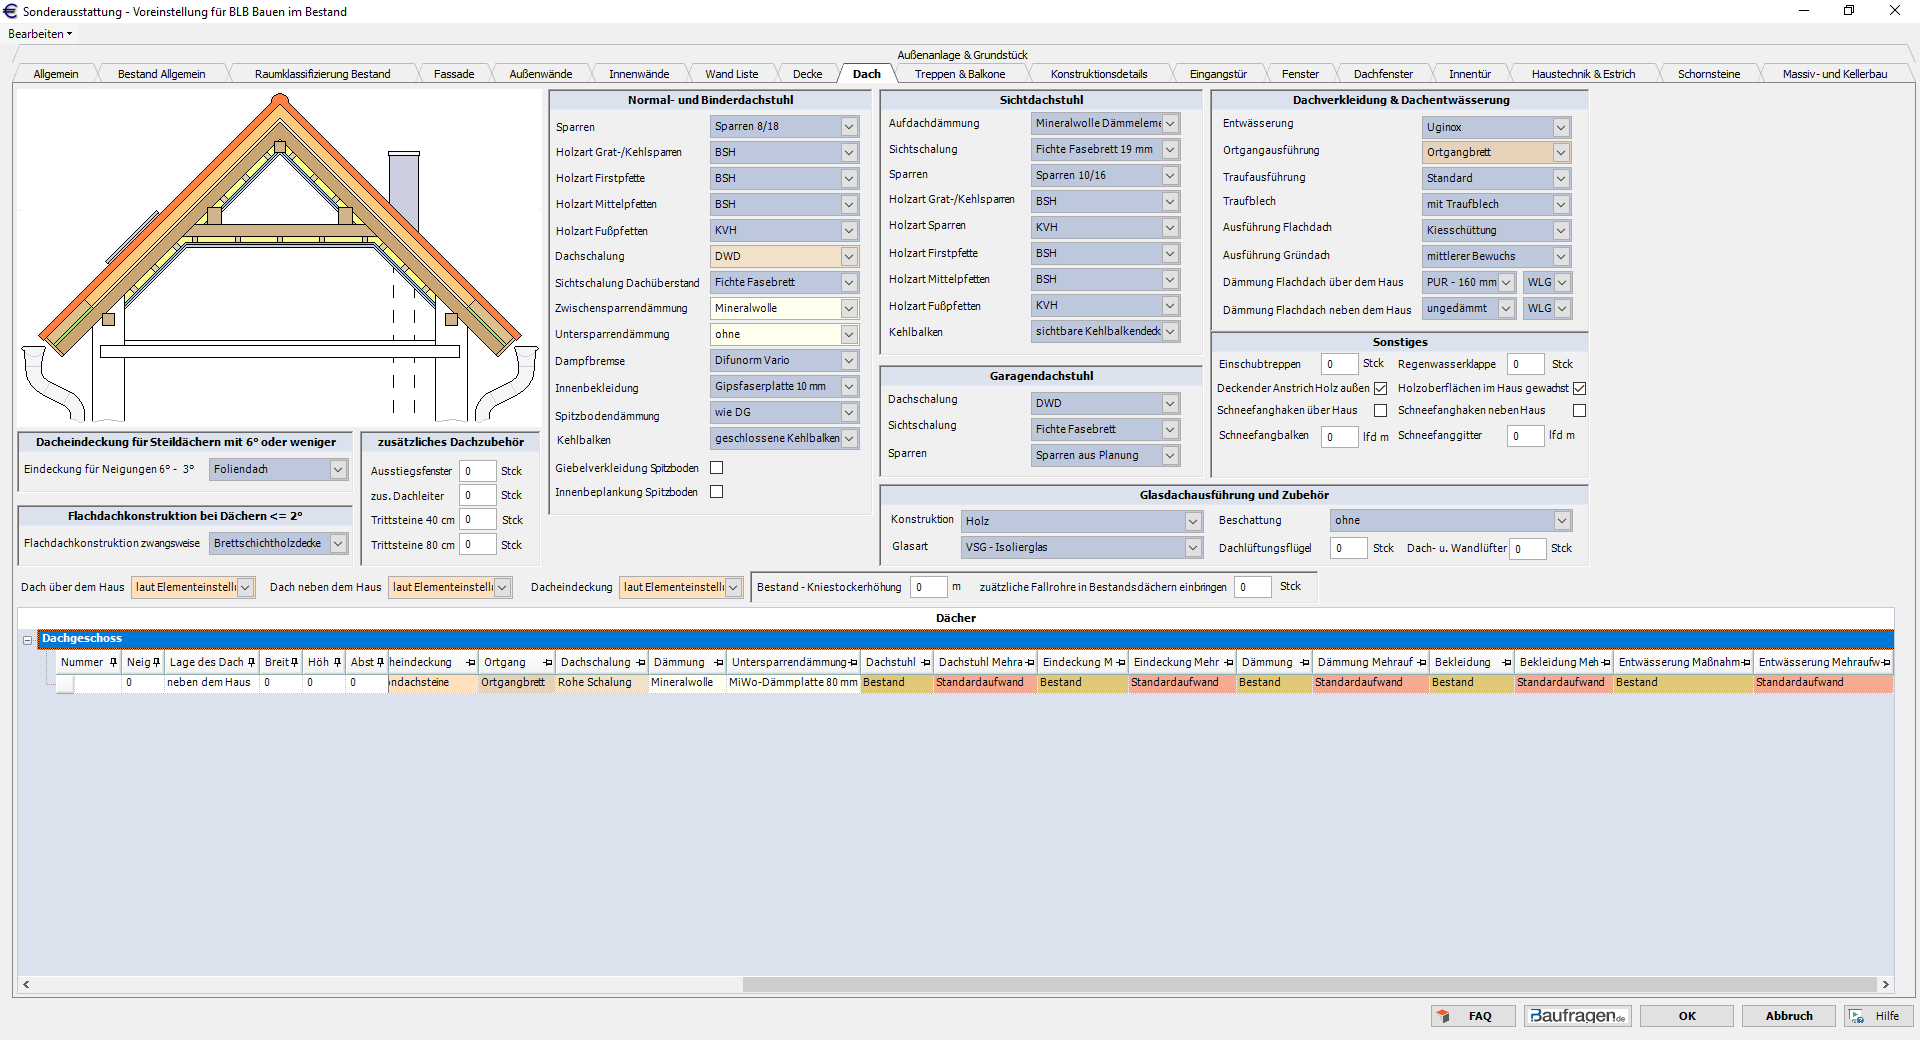Viewport: 1920px width, 1040px height.
Task: Click the pin icon on Dachstuhl column
Action: pyautogui.click(x=925, y=663)
